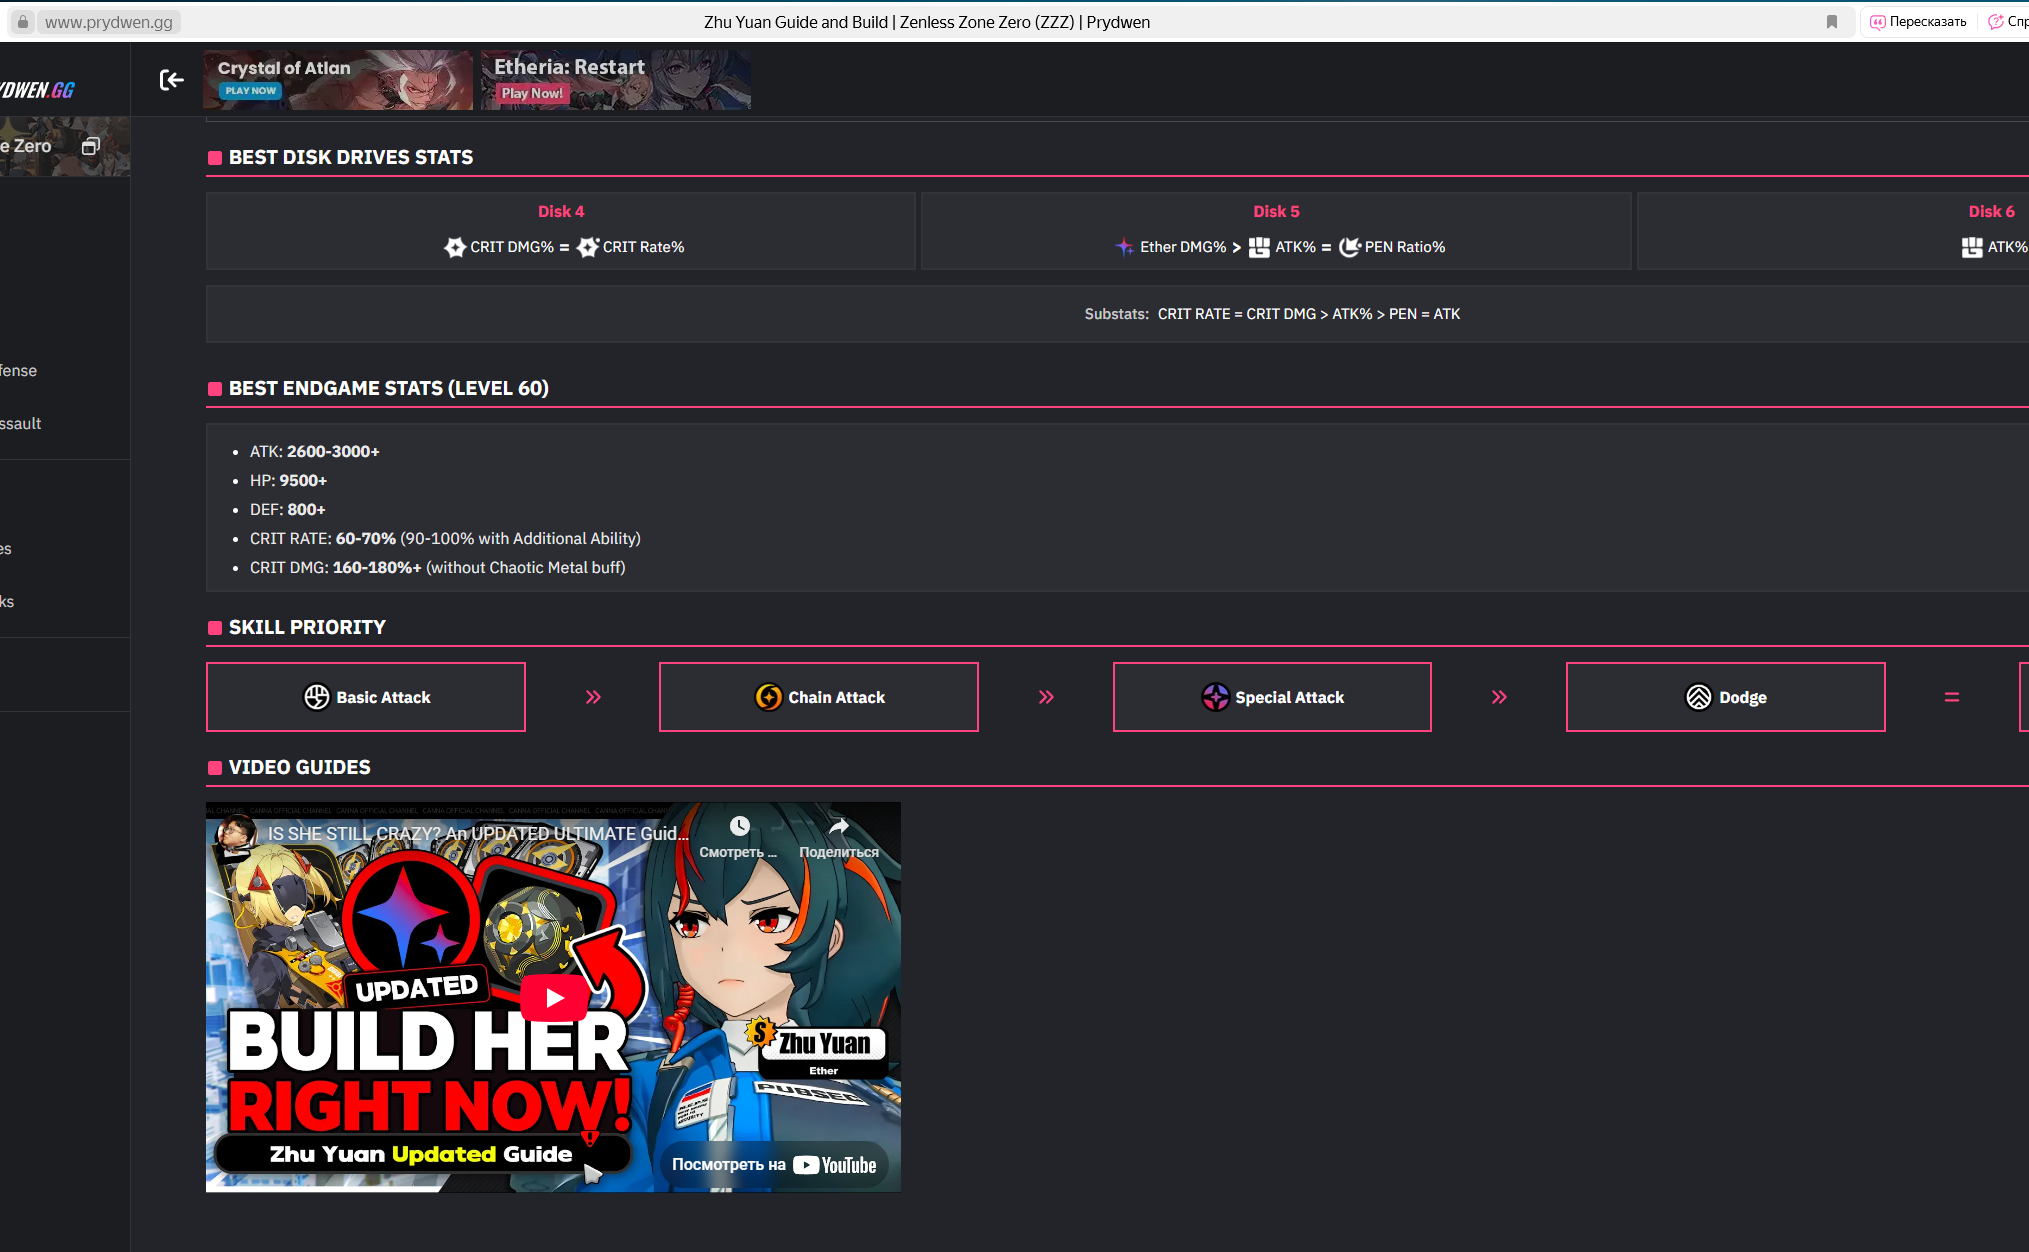
Task: Click the sidebar collapse arrow icon
Action: coord(171,80)
